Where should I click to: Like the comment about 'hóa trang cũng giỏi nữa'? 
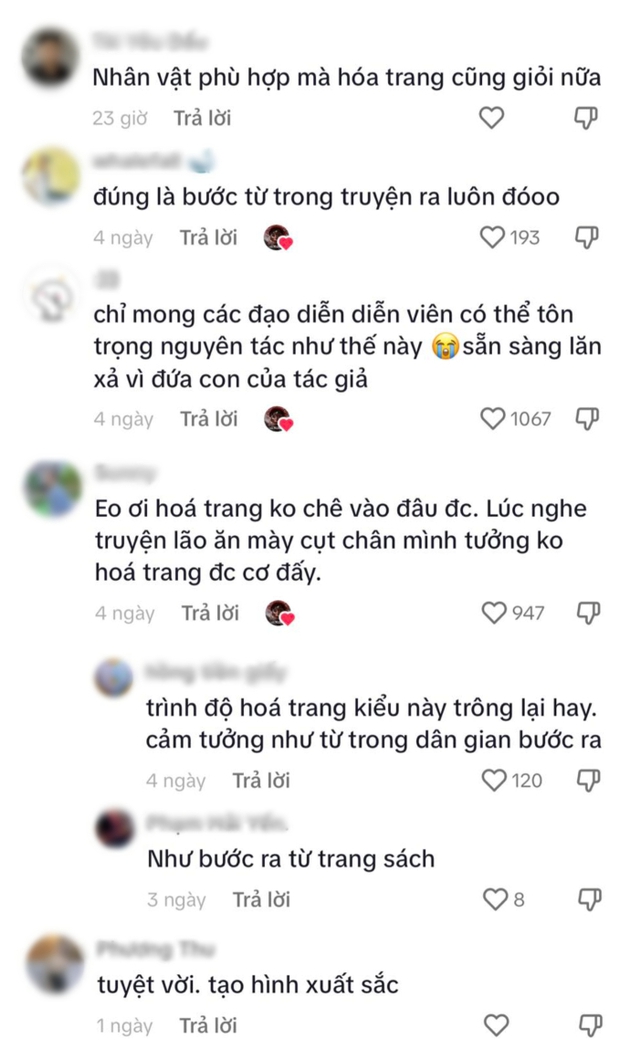click(491, 118)
